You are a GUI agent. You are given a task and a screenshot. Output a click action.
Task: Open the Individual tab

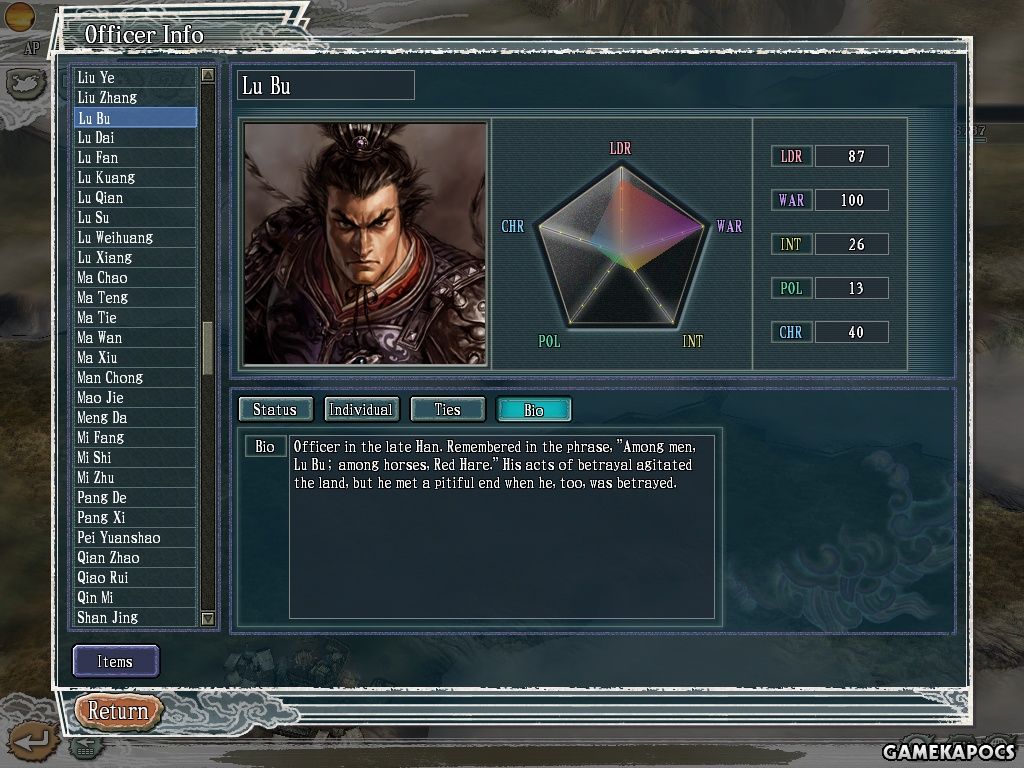point(361,409)
